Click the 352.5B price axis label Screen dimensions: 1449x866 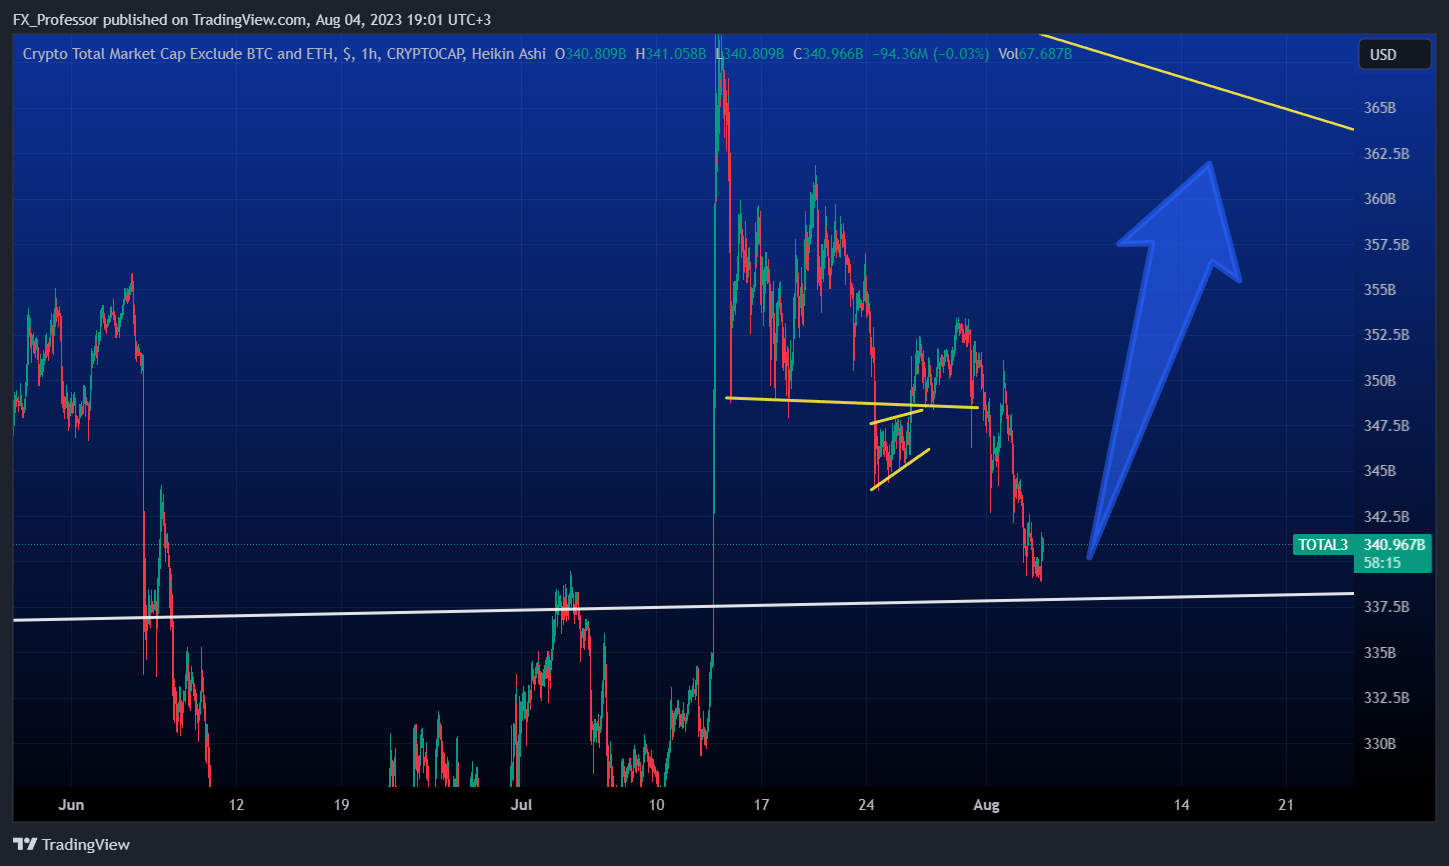point(1387,335)
